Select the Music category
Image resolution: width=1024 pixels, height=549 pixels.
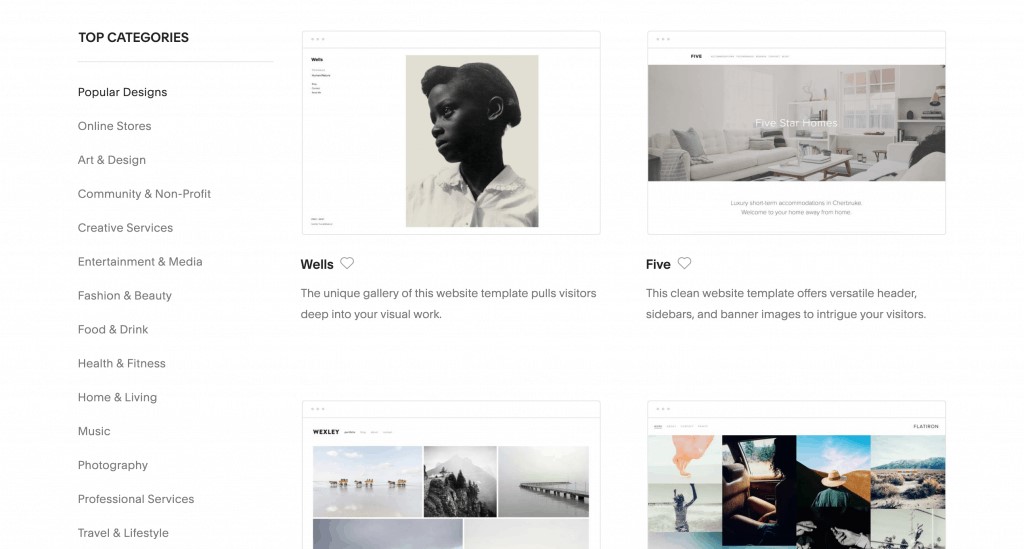94,431
